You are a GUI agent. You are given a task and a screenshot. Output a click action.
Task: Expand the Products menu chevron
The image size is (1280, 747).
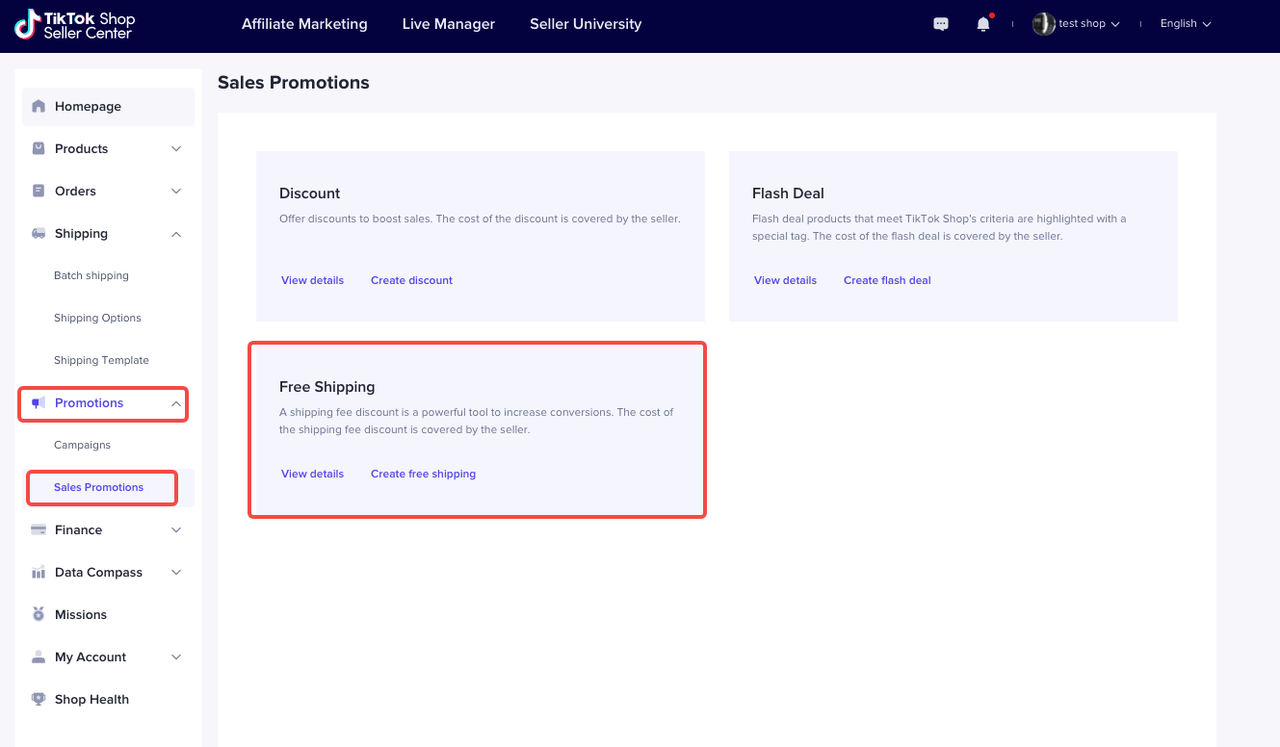click(176, 149)
